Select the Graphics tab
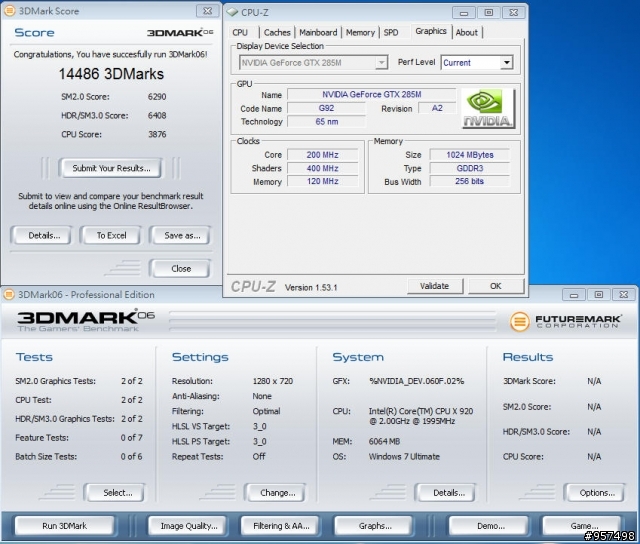The width and height of the screenshot is (640, 544). click(431, 31)
